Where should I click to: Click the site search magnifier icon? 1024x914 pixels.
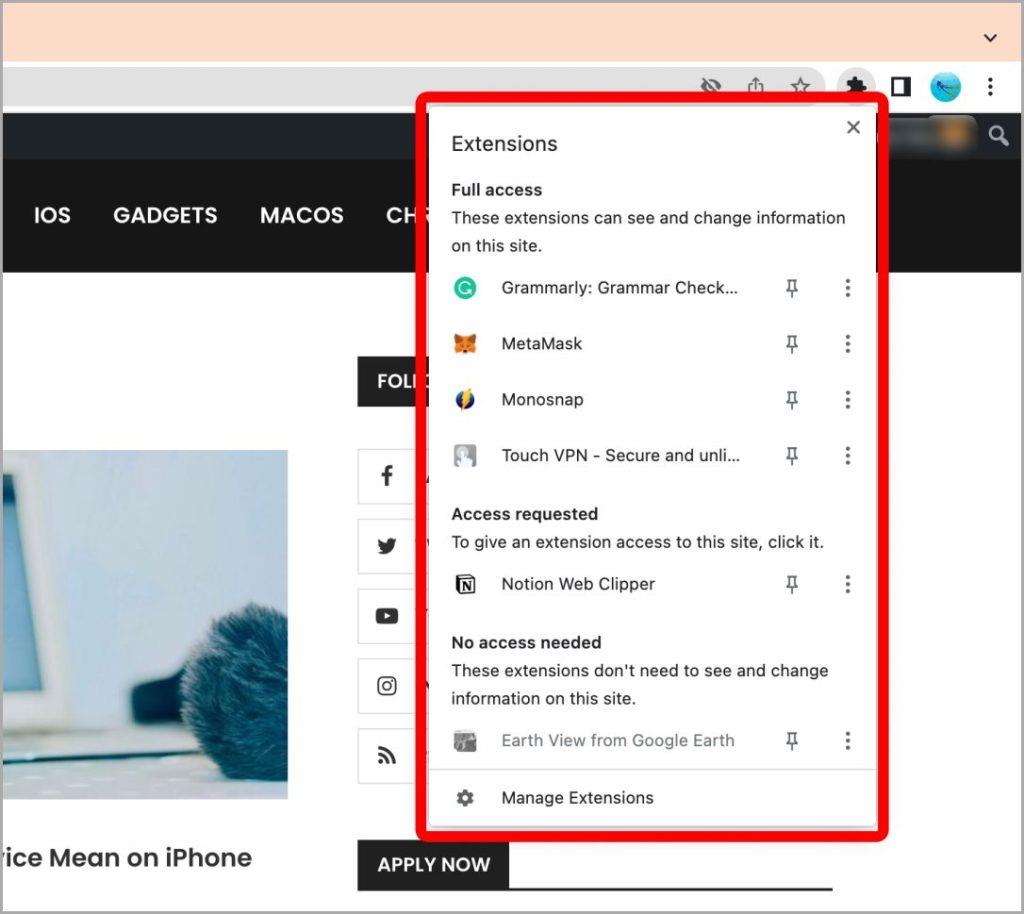[997, 136]
